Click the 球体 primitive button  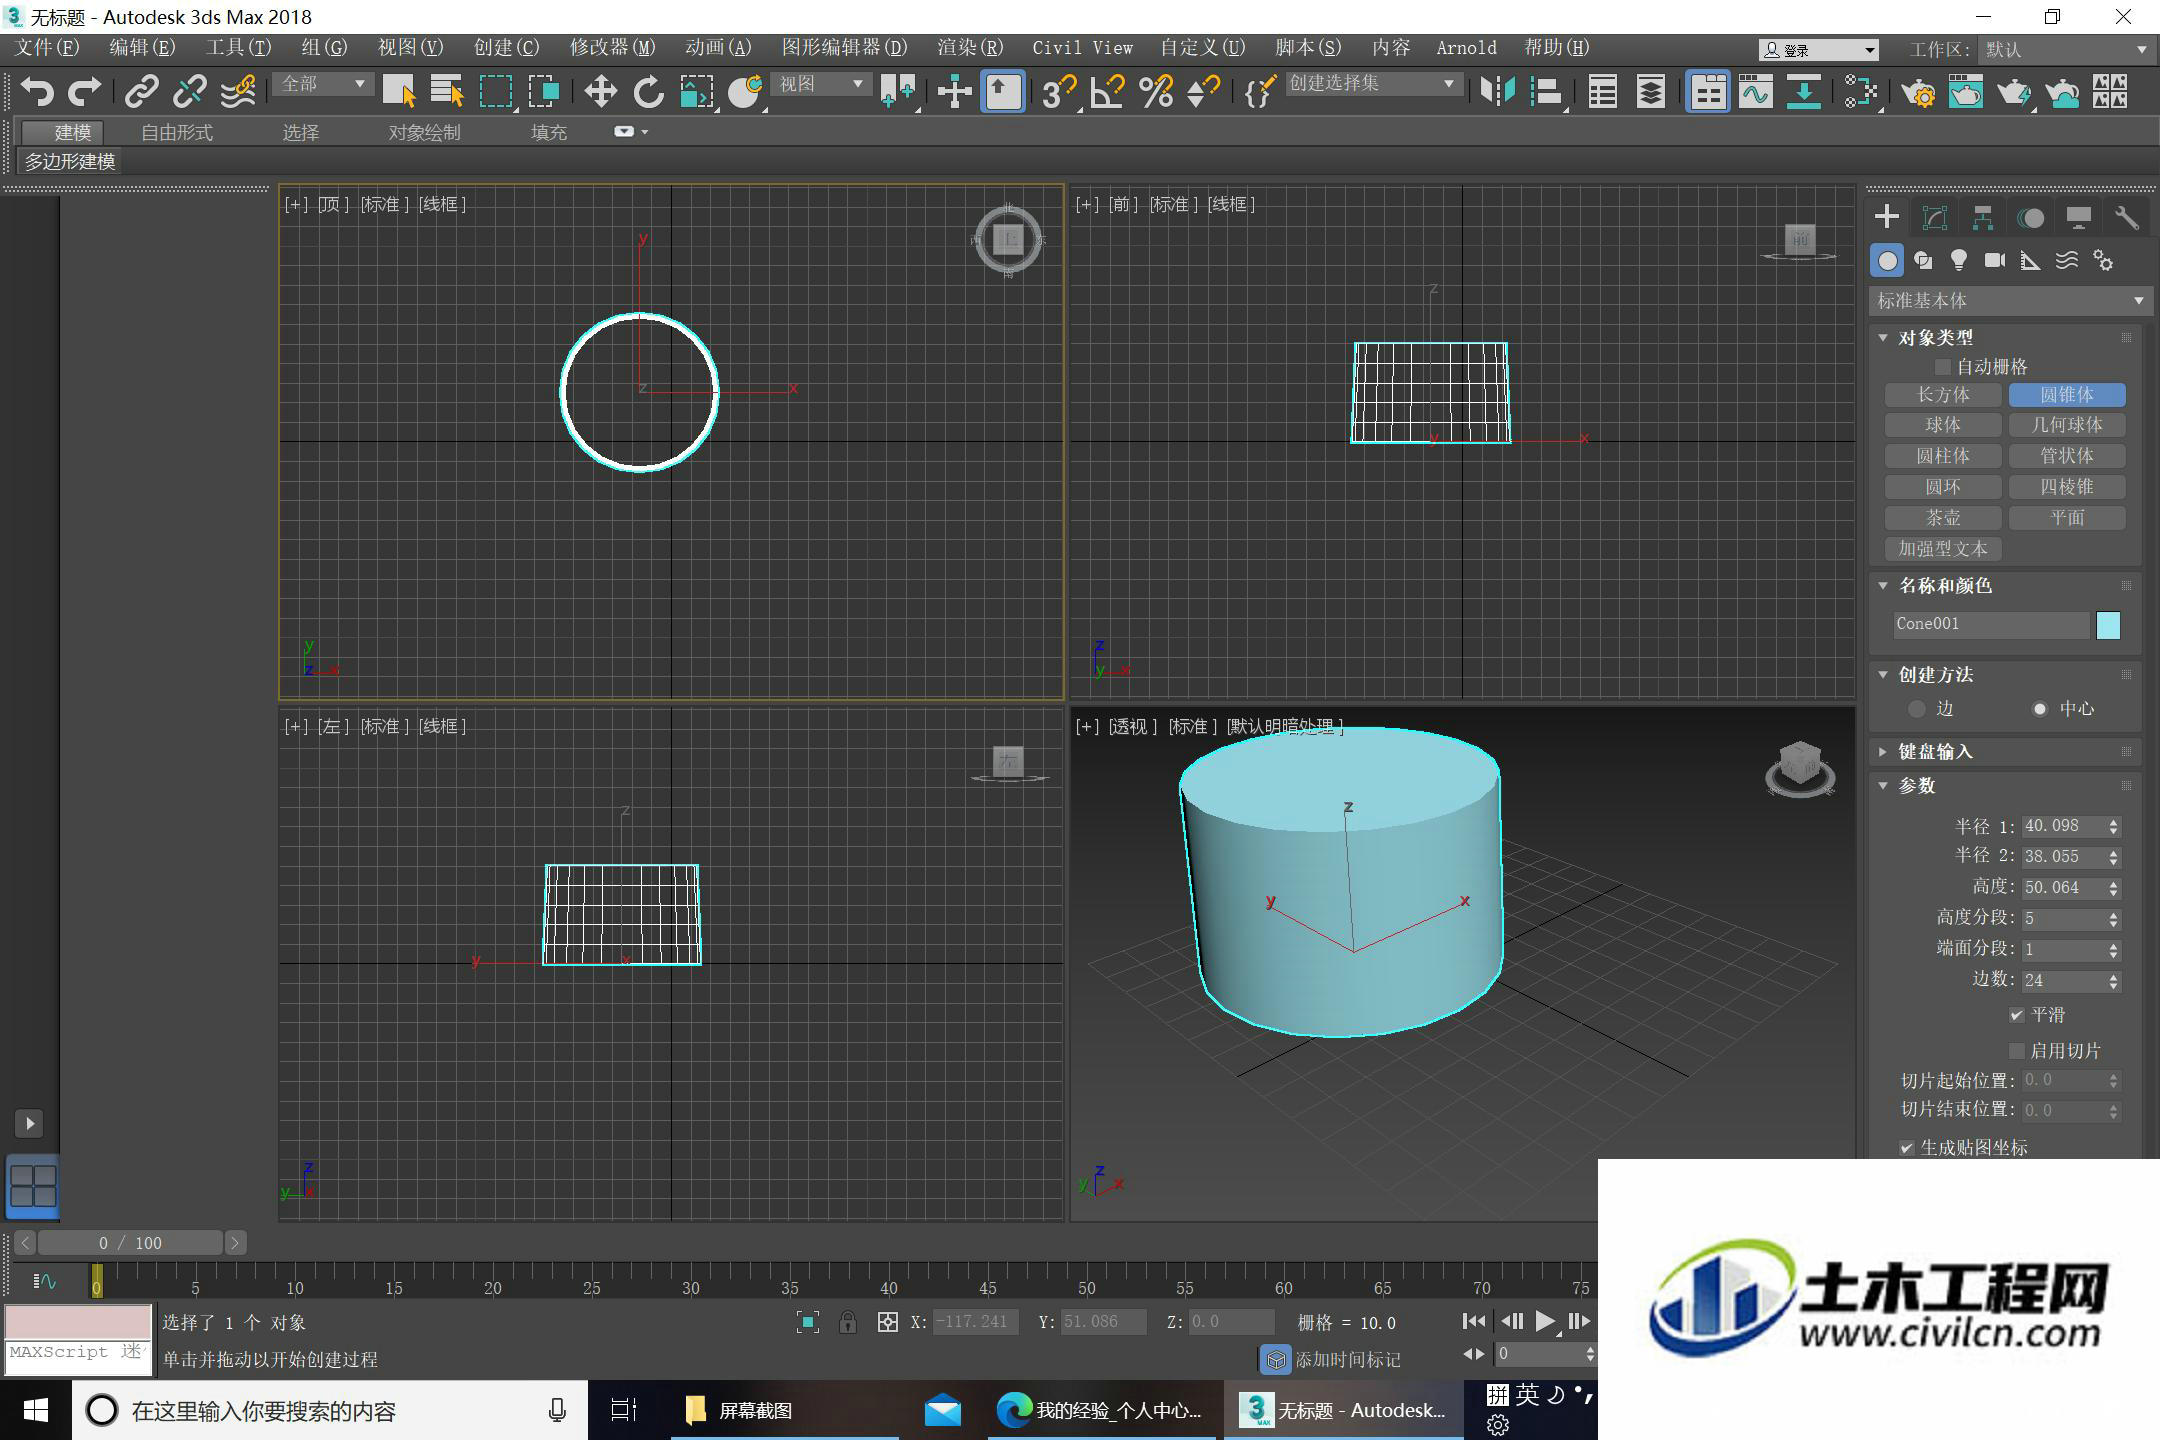1943,425
